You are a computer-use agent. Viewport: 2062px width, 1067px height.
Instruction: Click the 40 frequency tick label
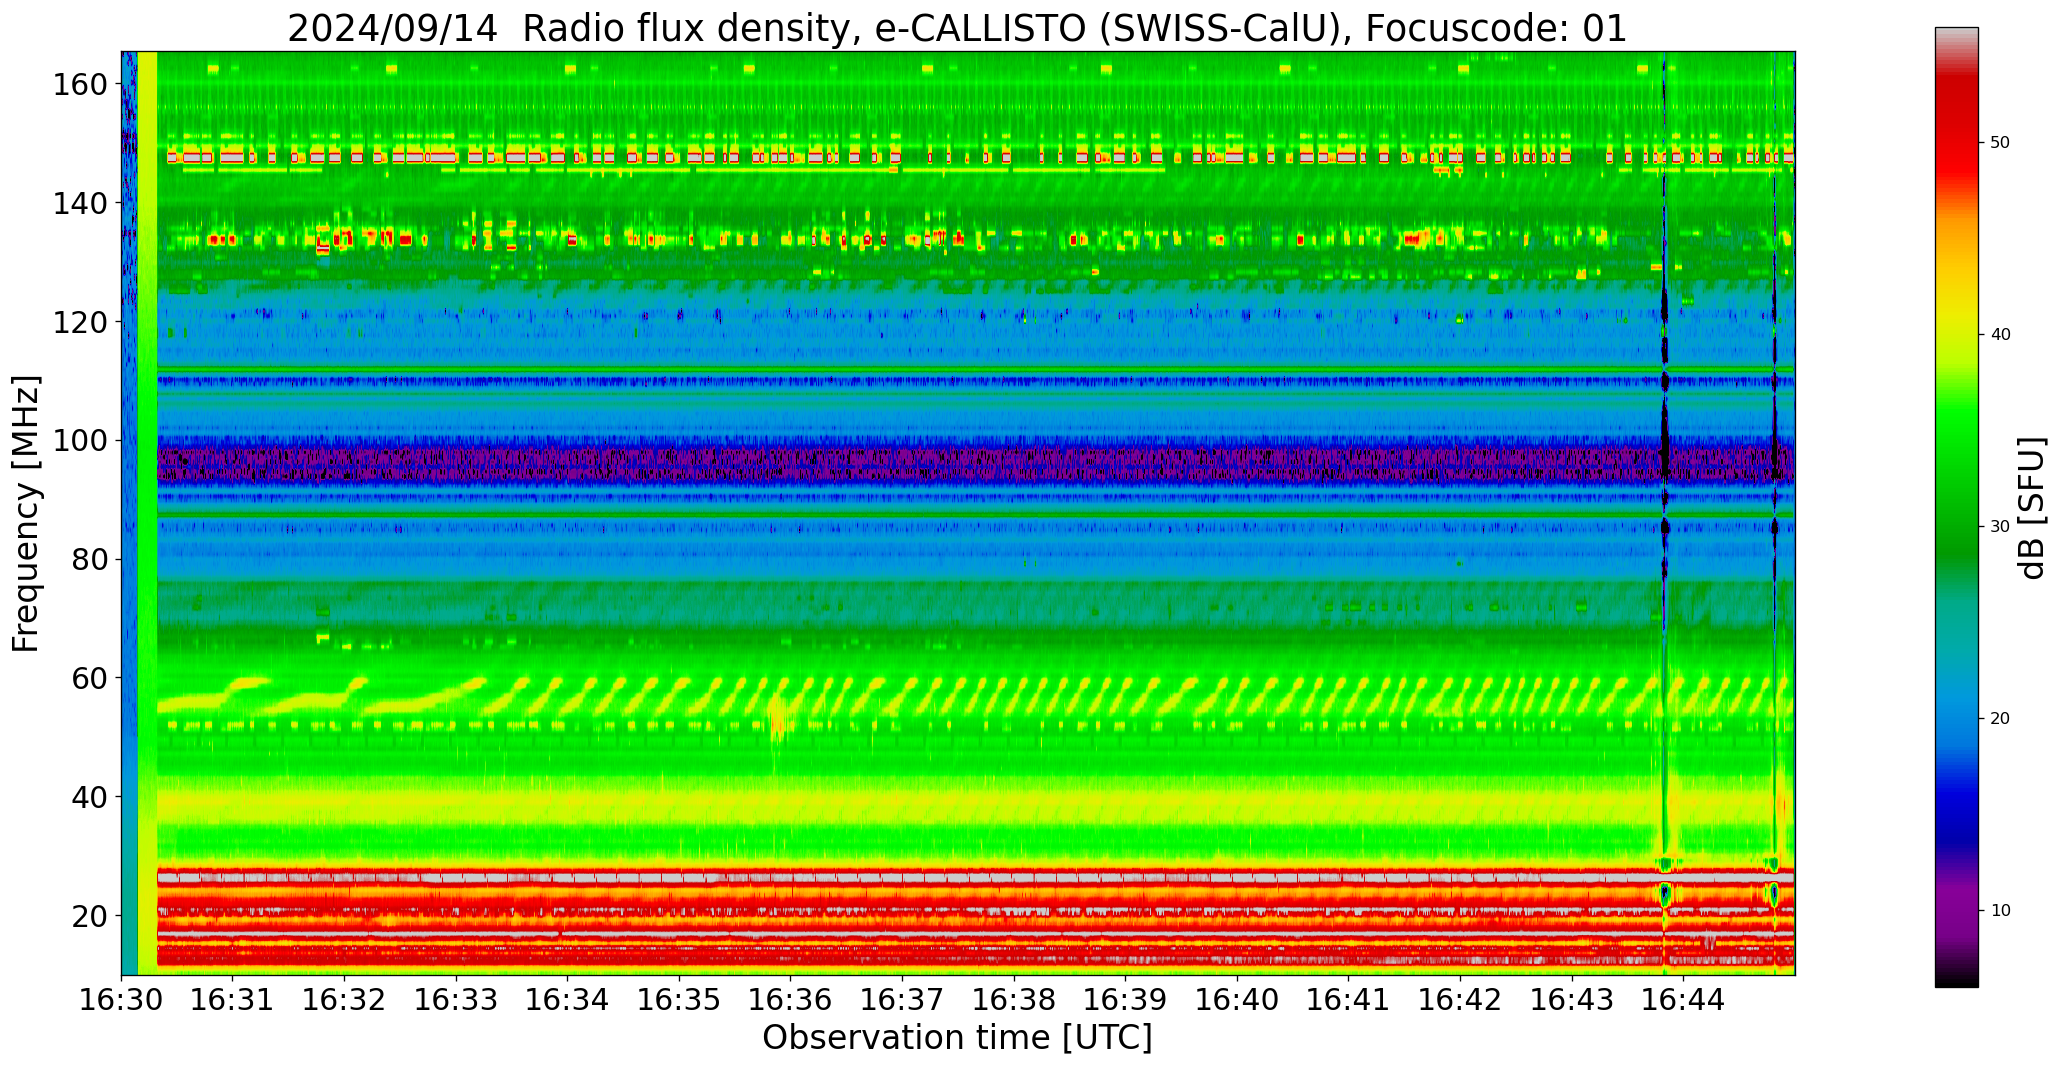[90, 796]
